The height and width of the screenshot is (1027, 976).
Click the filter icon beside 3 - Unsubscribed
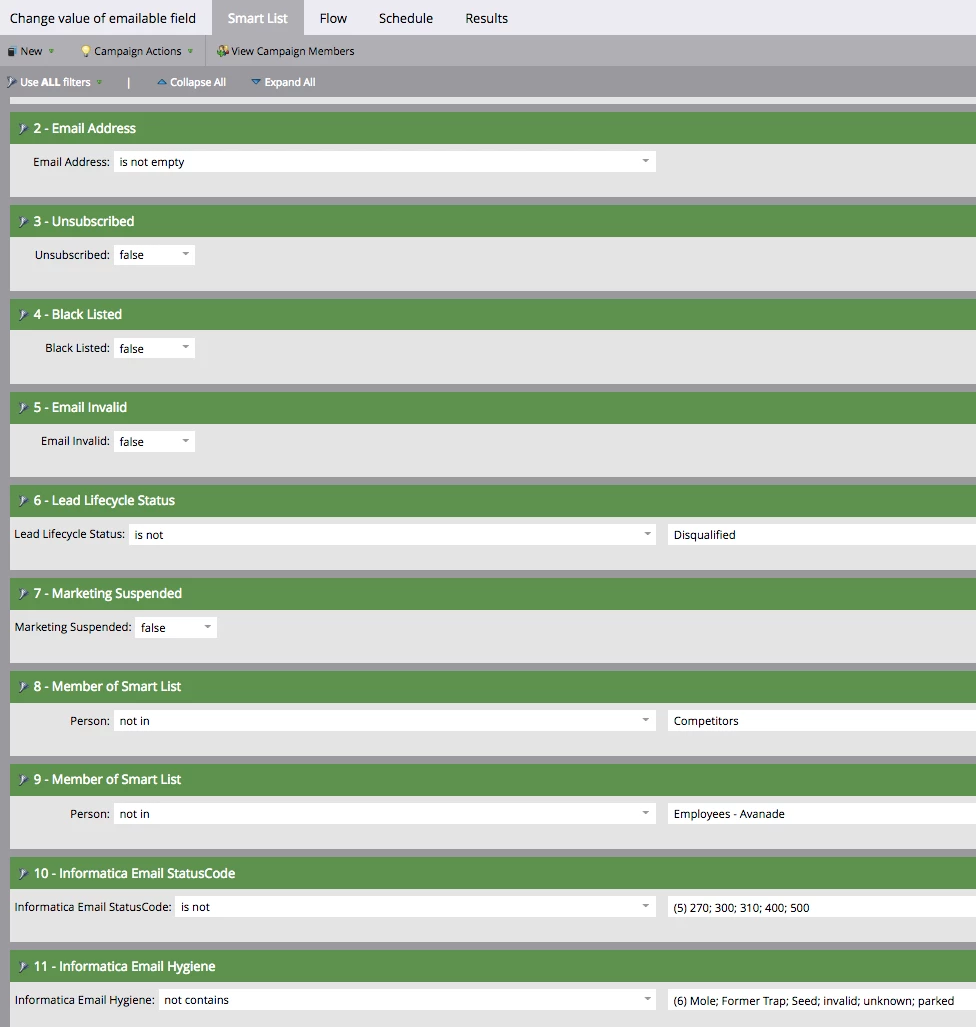(x=23, y=222)
